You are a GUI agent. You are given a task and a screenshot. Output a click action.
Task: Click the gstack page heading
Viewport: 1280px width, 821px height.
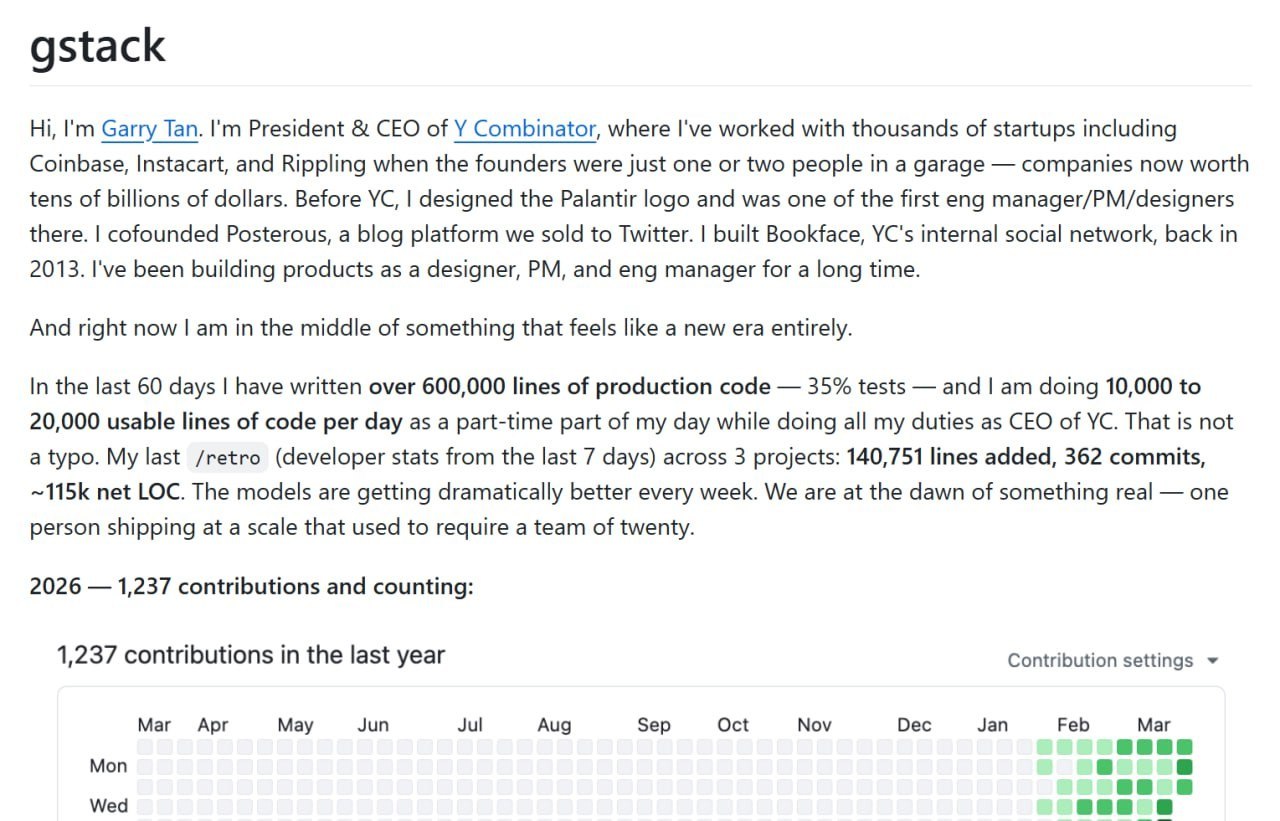97,45
